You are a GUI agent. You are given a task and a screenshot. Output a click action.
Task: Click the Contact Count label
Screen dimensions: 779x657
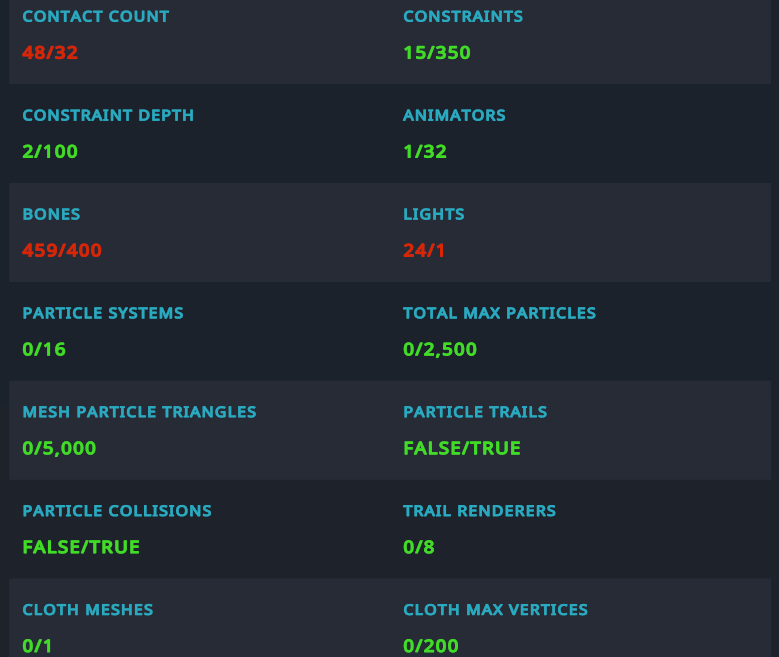[x=95, y=16]
